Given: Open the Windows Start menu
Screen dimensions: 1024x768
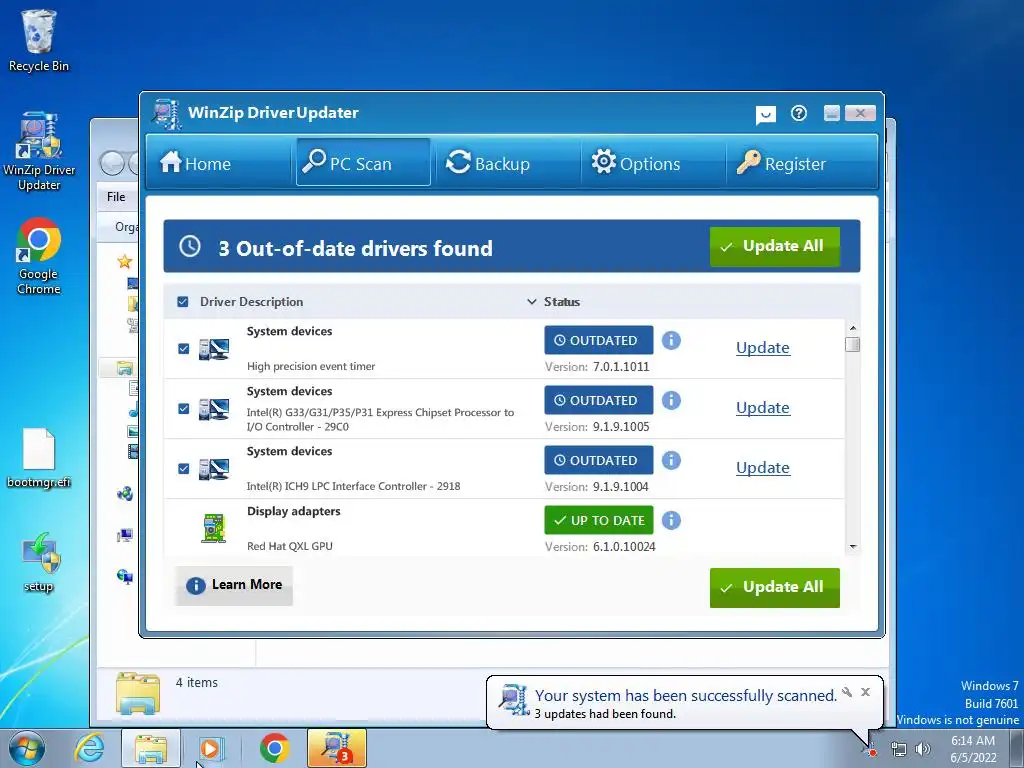Looking at the screenshot, I should click(x=26, y=748).
